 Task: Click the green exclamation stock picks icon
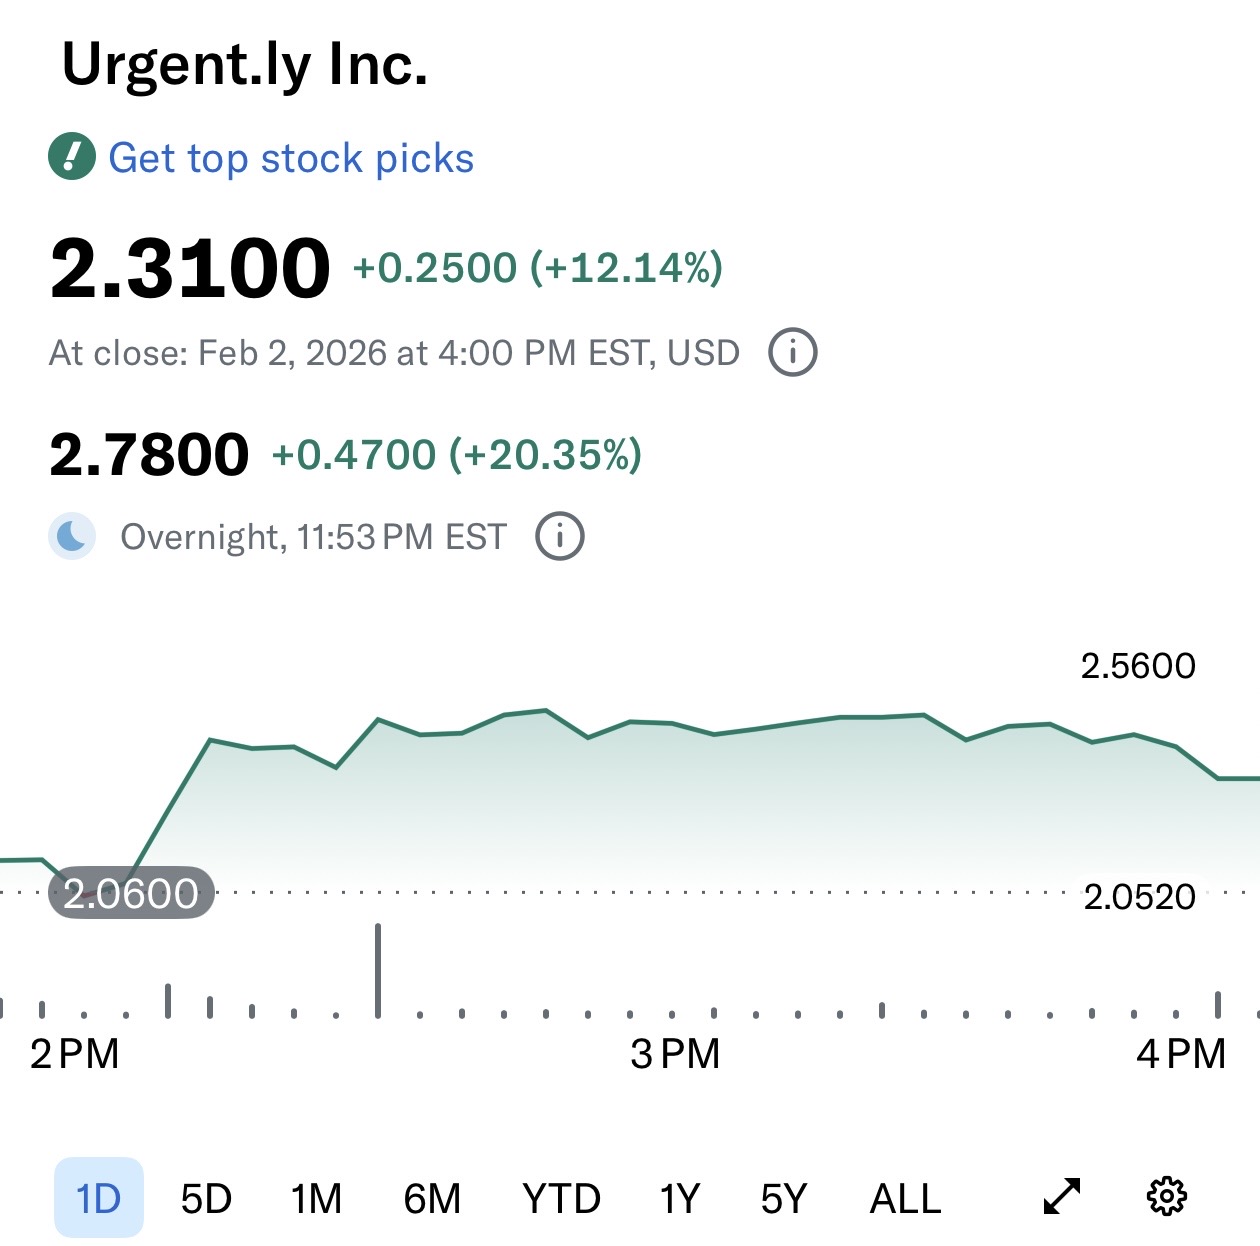pyautogui.click(x=72, y=157)
